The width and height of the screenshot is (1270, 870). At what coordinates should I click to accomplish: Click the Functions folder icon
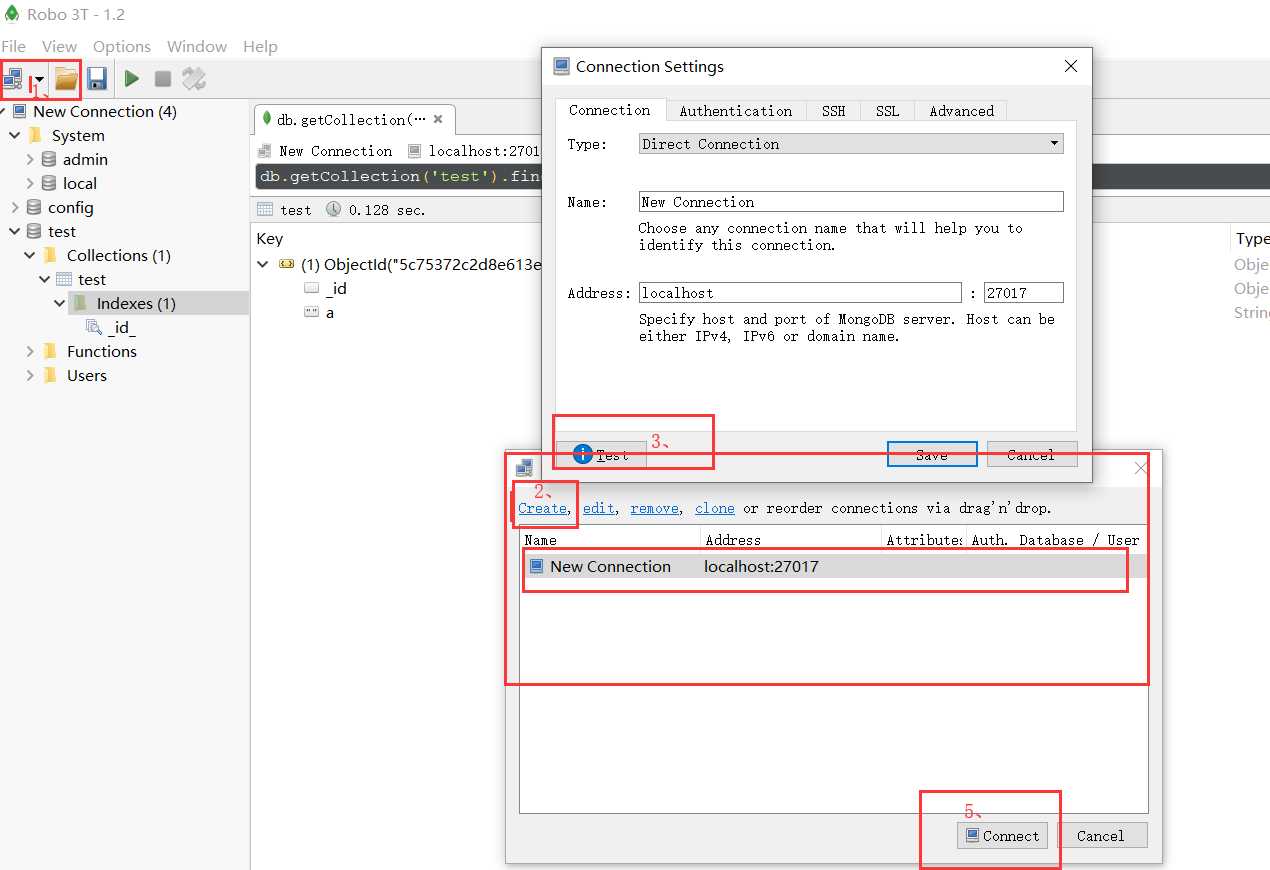[x=50, y=351]
